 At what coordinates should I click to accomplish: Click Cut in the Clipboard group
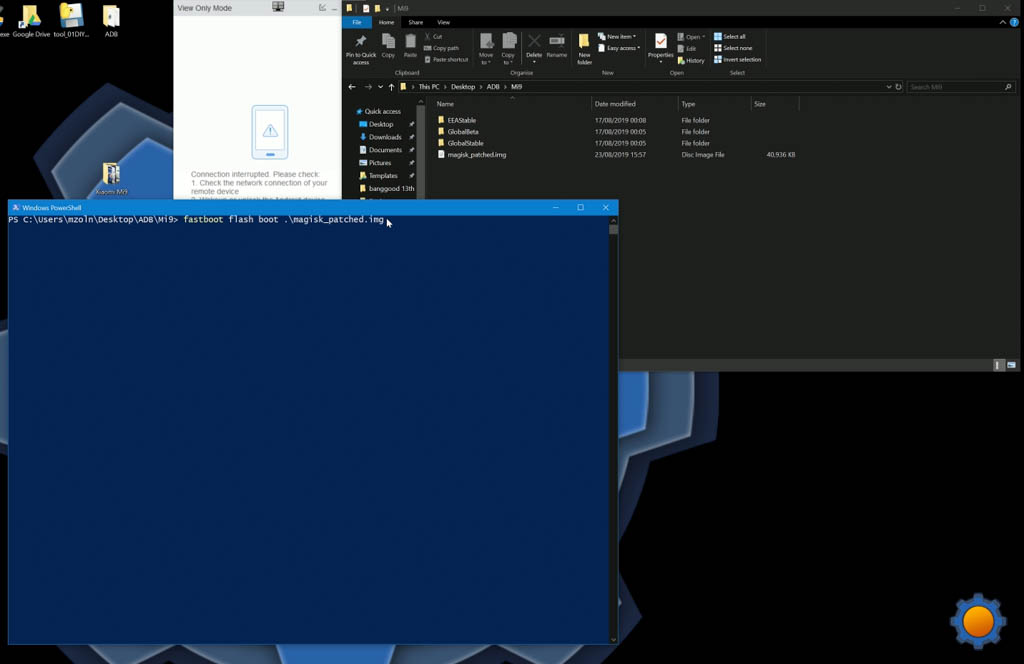(434, 37)
